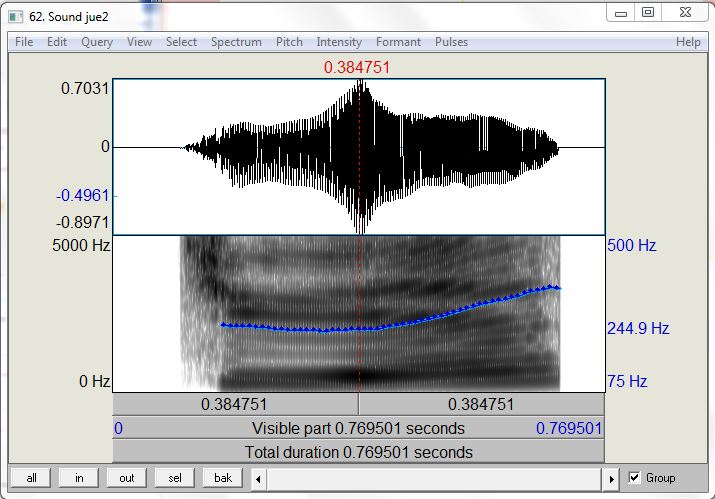This screenshot has width=715, height=499.
Task: Click the 244.9 Hz pitch value
Action: point(638,328)
